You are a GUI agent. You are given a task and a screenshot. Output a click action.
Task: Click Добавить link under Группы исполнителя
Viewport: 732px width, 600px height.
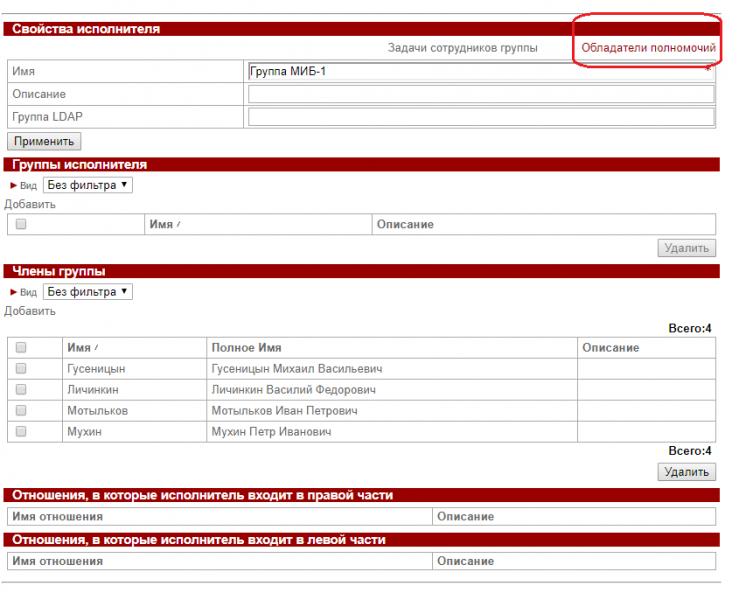30,204
